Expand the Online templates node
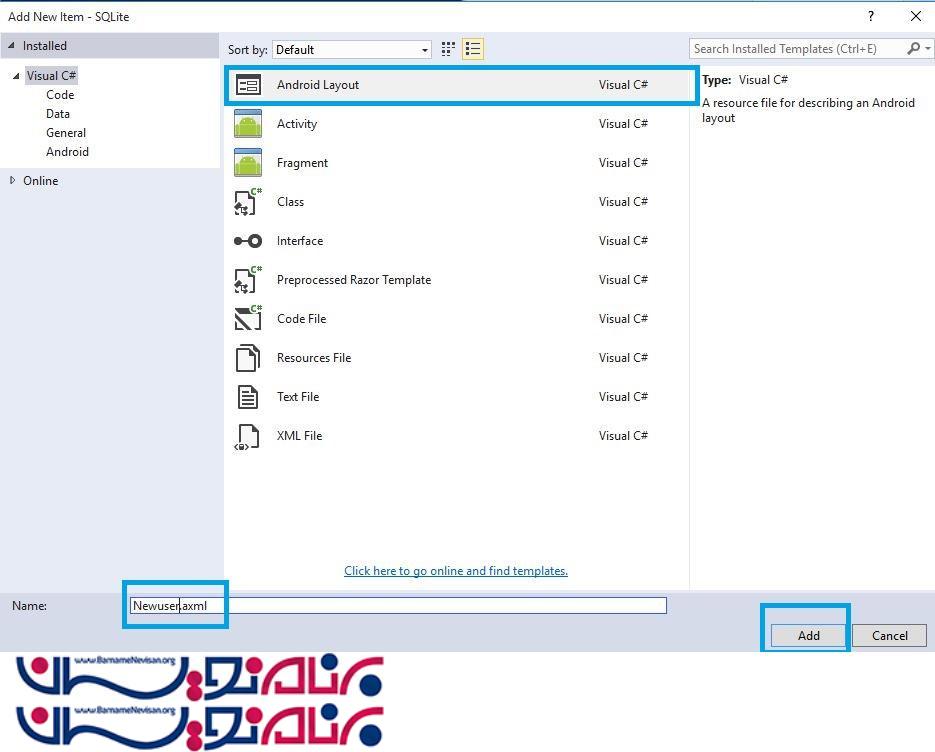 point(12,181)
